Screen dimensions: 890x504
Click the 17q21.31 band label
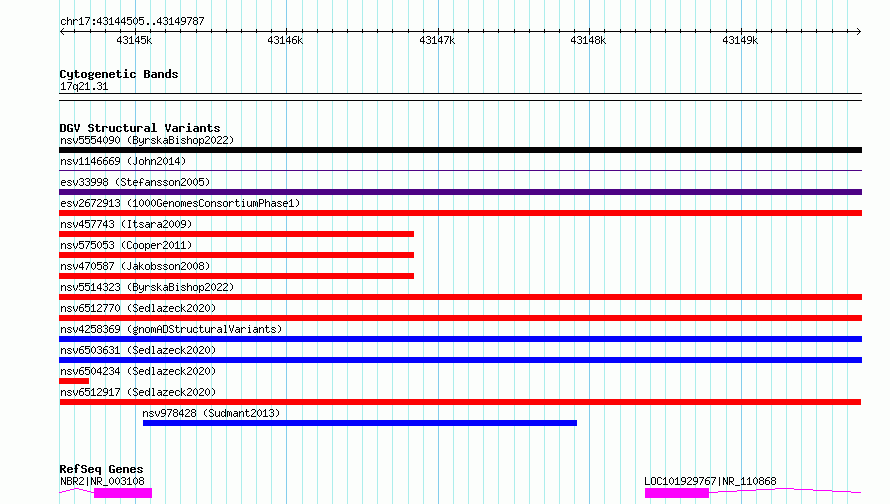coord(84,86)
